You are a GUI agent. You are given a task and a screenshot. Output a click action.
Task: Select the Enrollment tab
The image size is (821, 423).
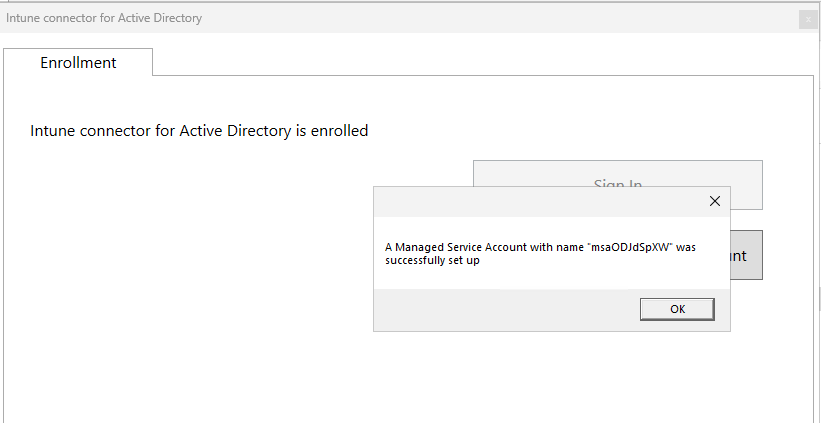78,62
